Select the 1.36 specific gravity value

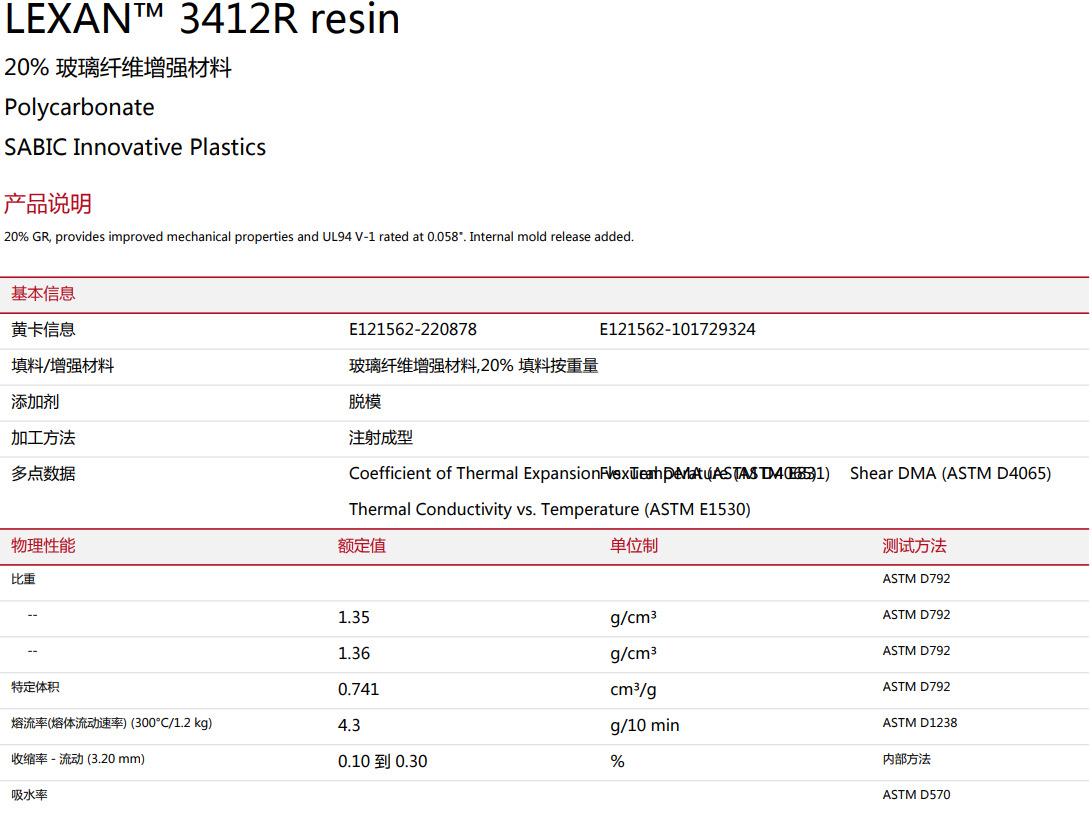click(354, 654)
